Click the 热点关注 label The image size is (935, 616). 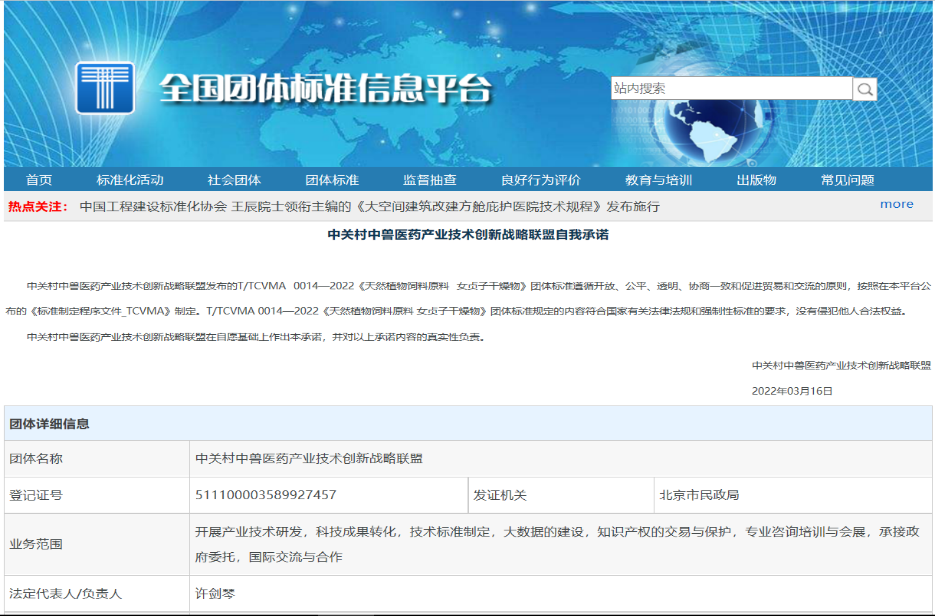(x=38, y=206)
